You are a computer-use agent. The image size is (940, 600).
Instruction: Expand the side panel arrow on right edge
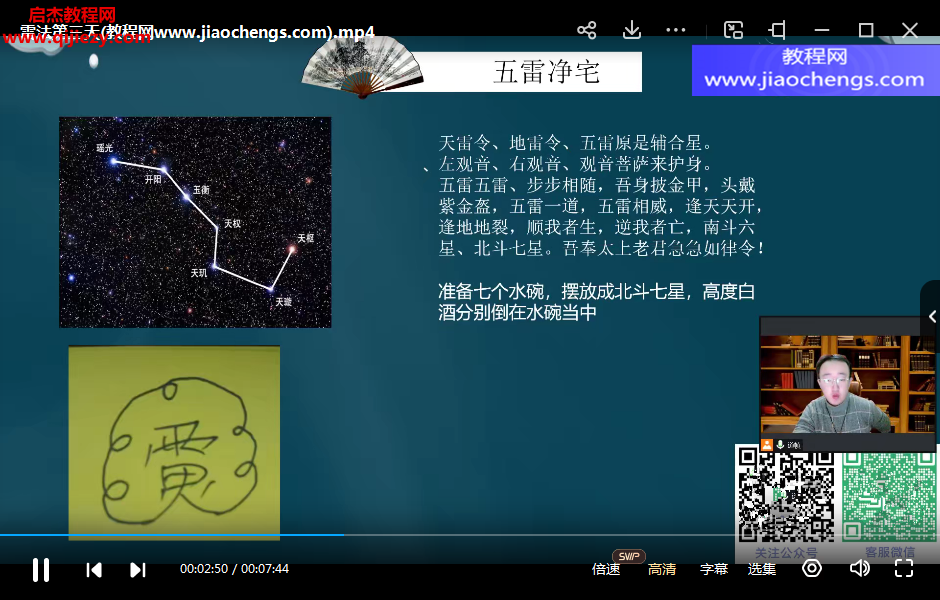932,316
